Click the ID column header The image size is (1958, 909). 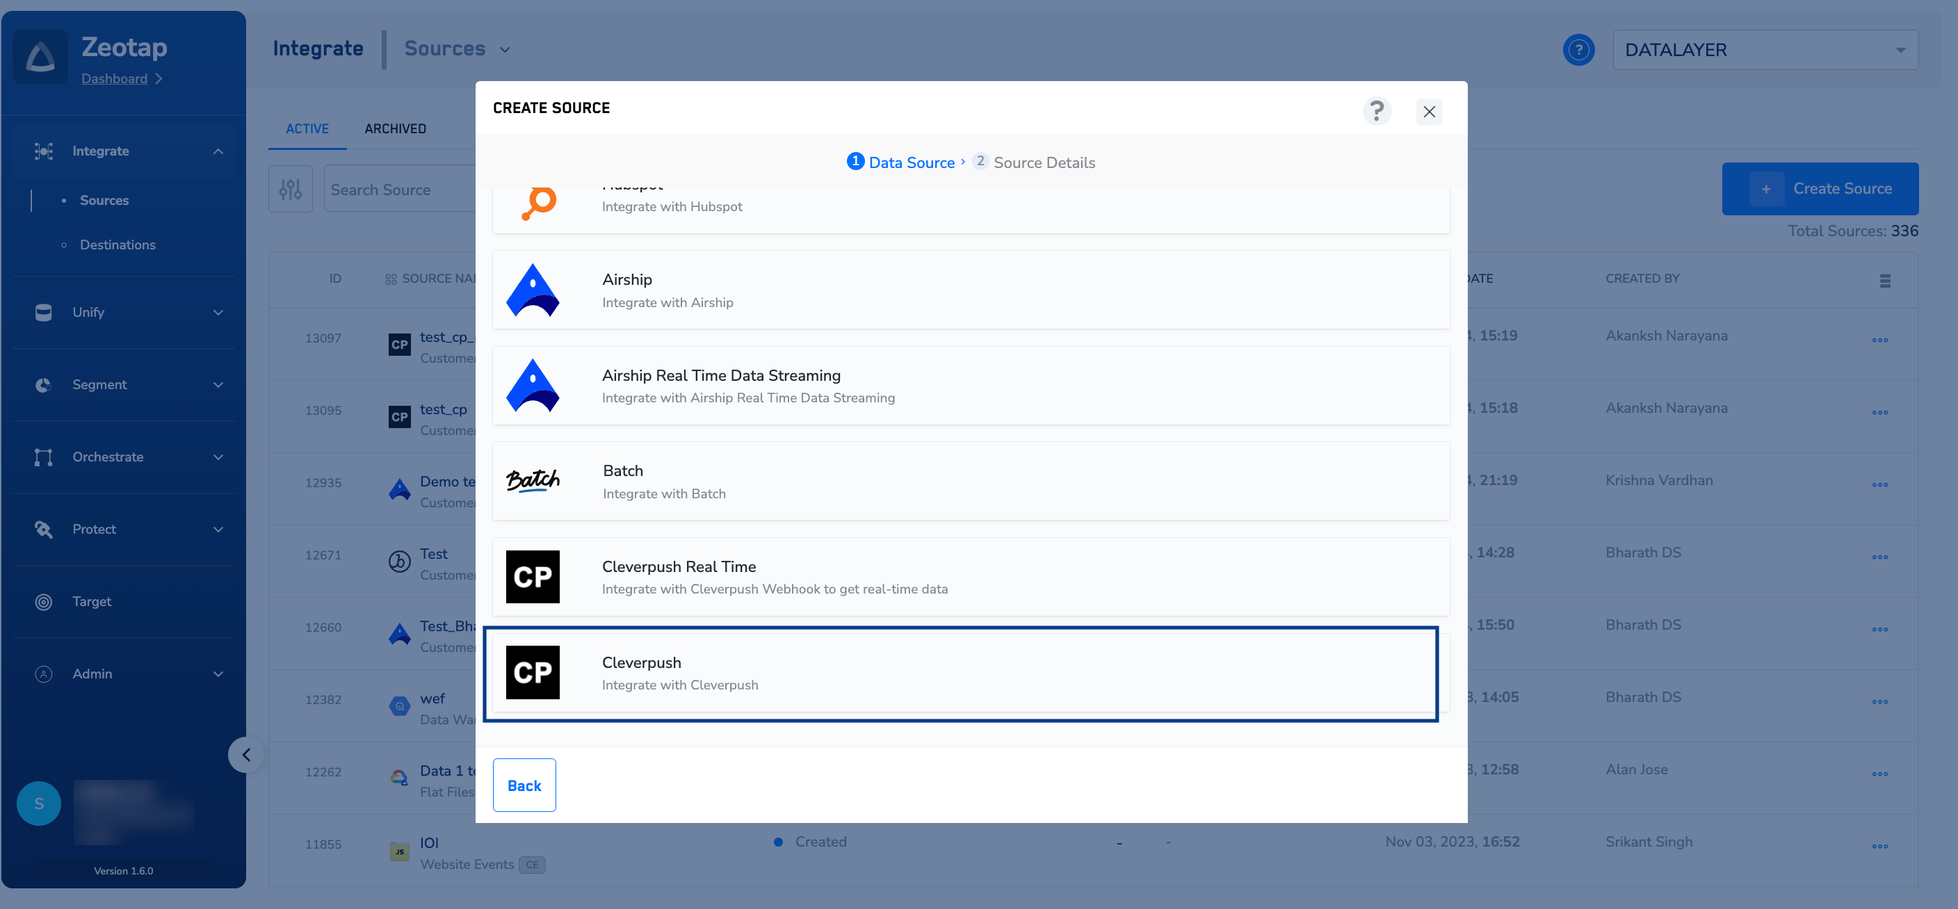(x=335, y=279)
